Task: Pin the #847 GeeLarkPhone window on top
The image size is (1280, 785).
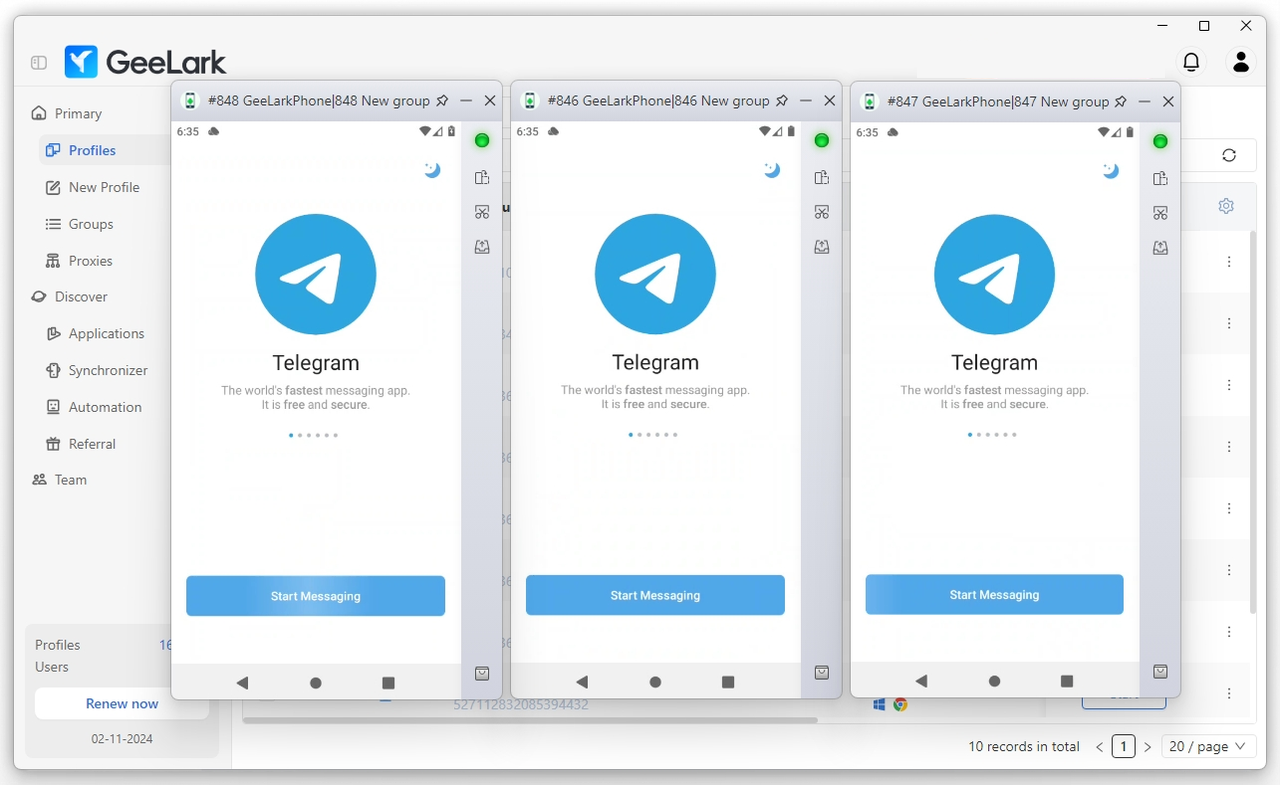Action: pos(1121,101)
